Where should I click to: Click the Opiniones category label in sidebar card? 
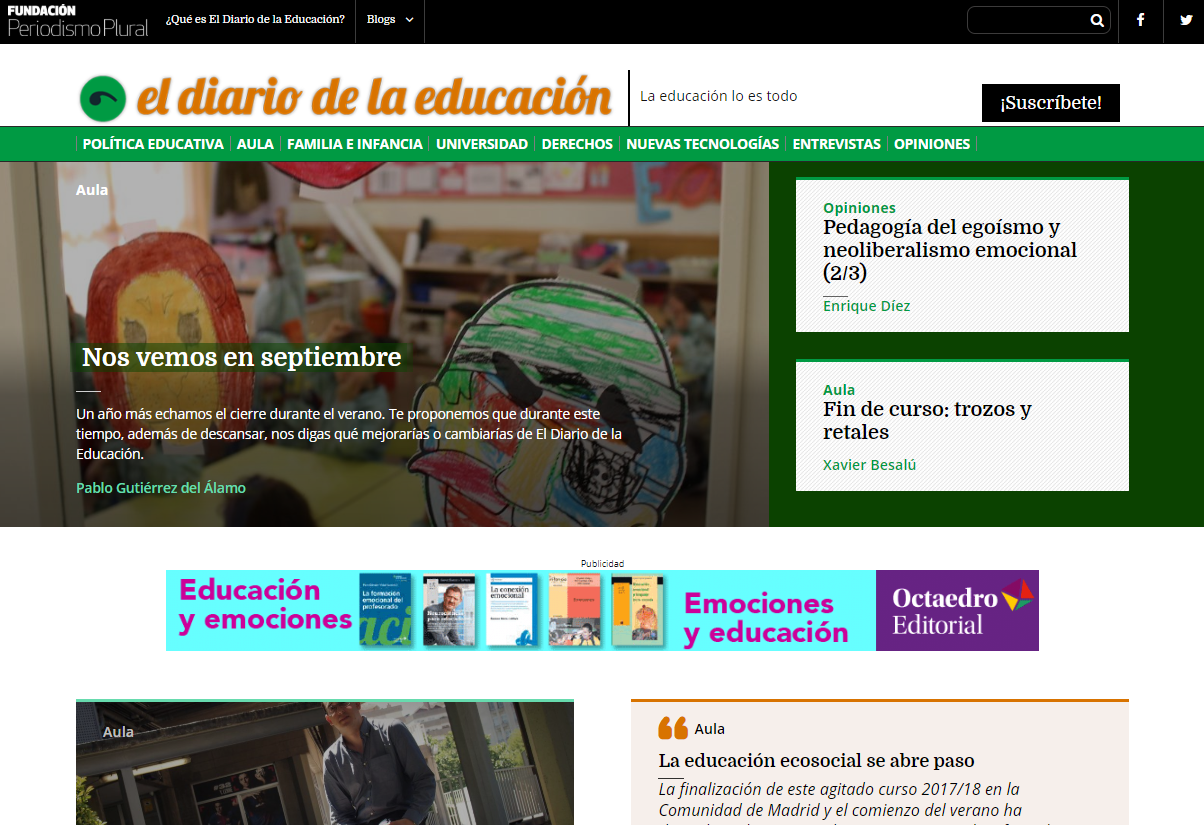pos(859,208)
